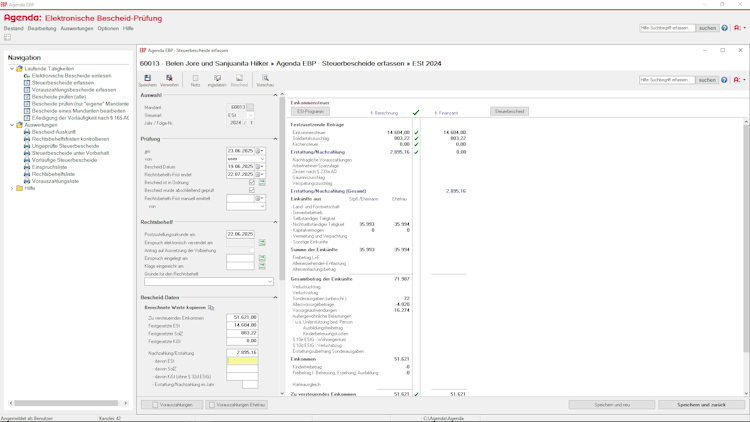Discard changes with the Verwerfen icon
750x422 pixels.
tap(169, 80)
